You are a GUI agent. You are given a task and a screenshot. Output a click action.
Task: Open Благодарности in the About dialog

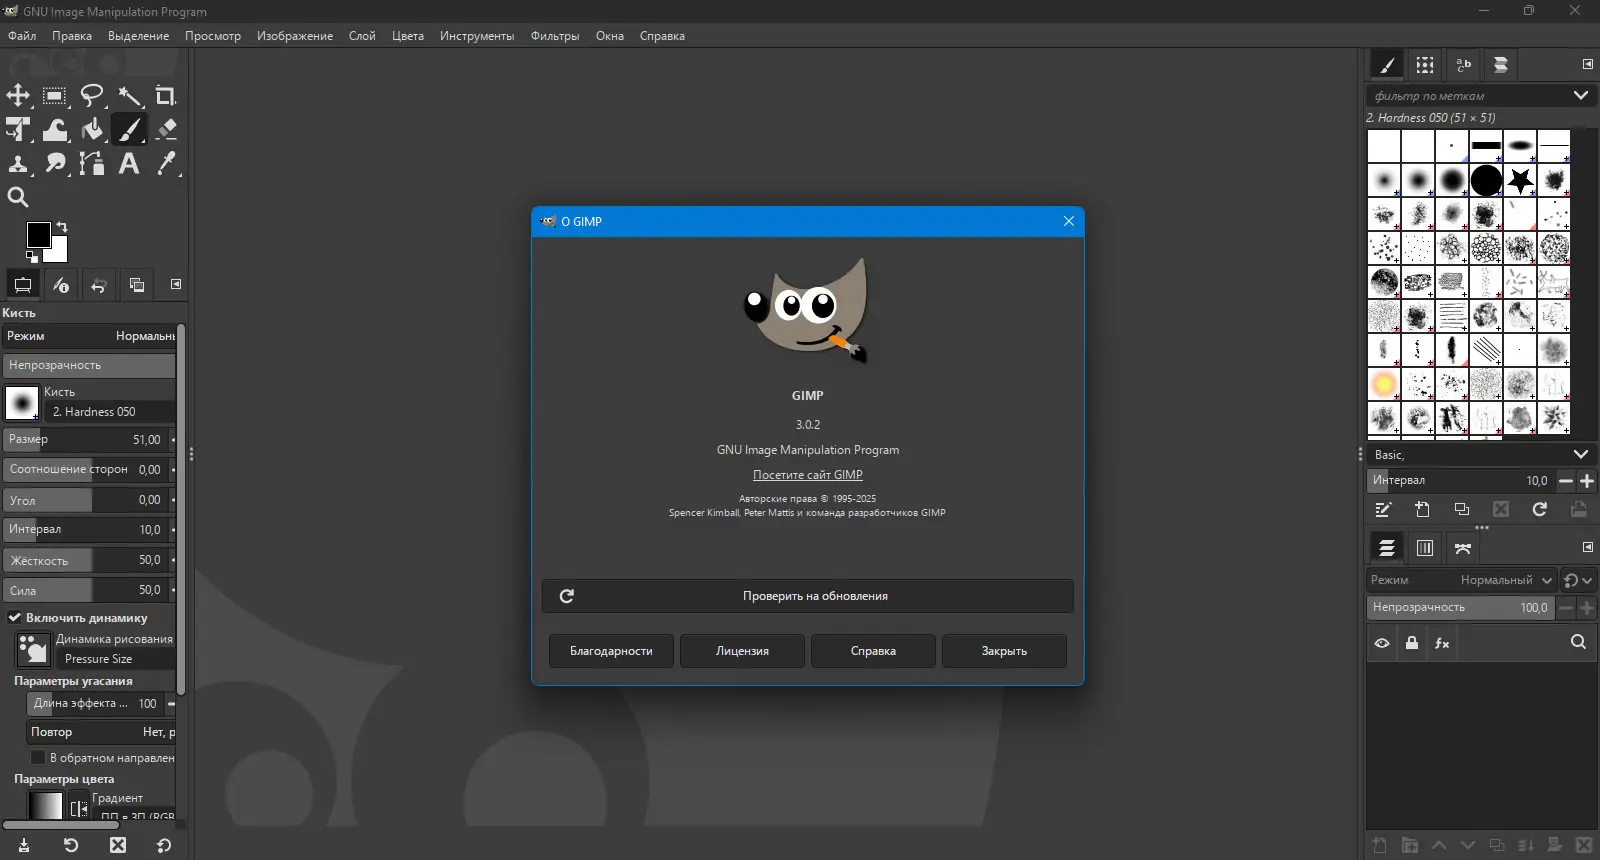[x=611, y=651]
